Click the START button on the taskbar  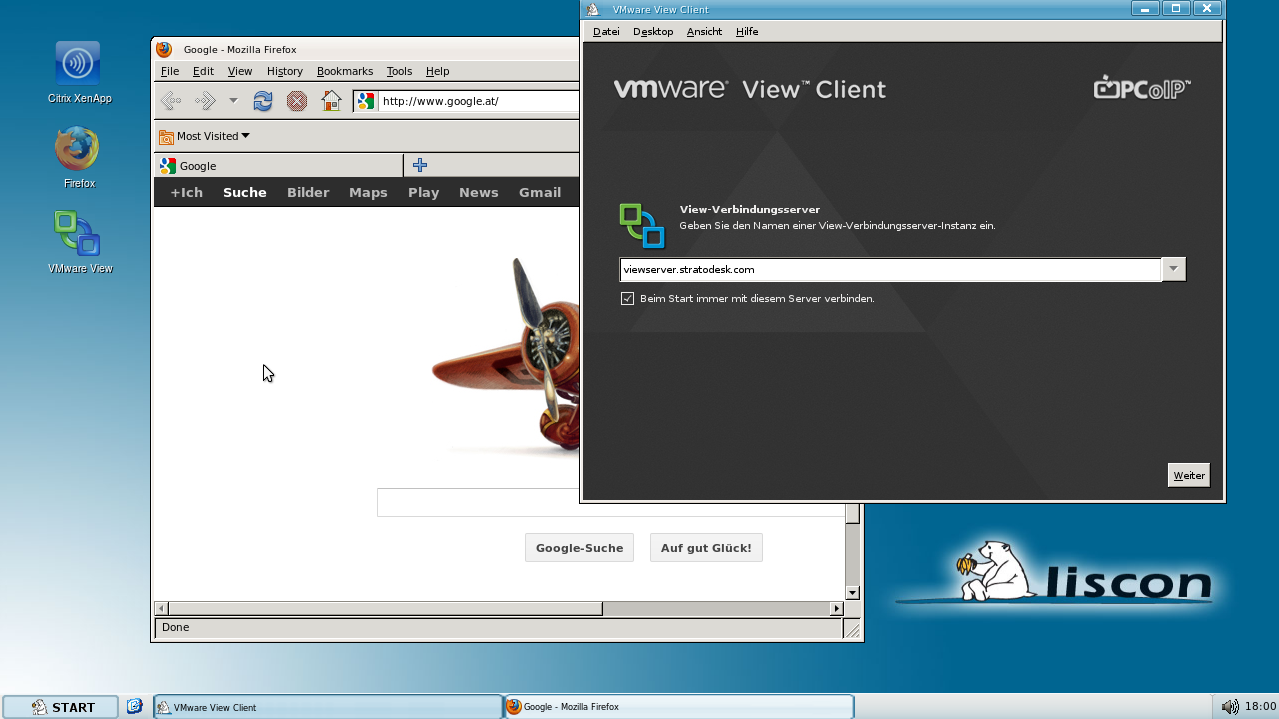60,707
